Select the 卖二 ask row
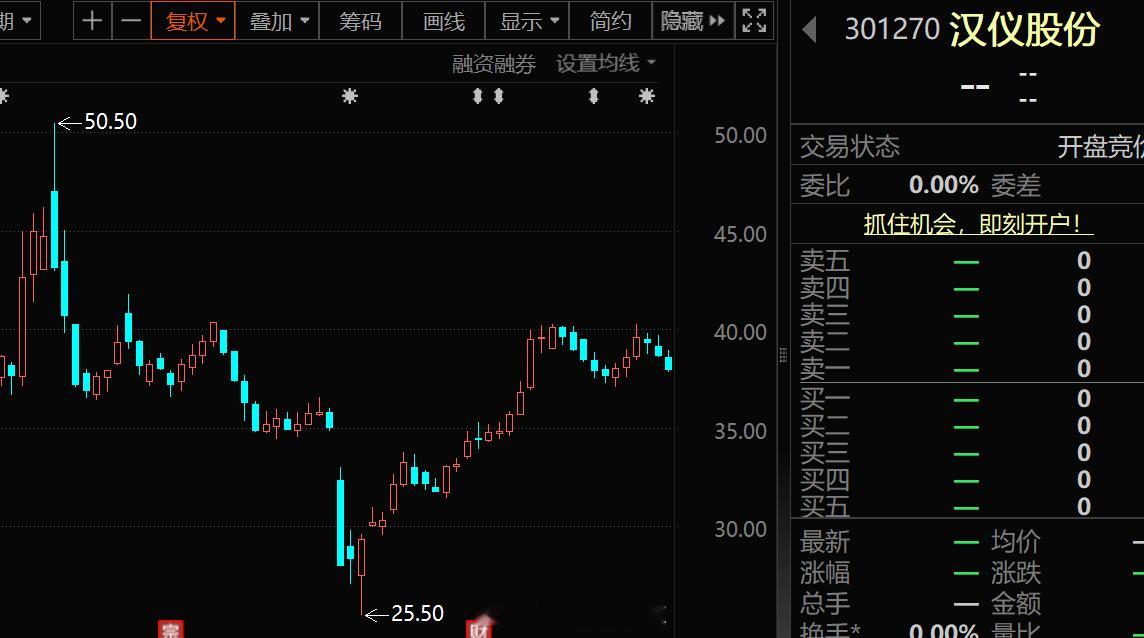Image resolution: width=1144 pixels, height=638 pixels. pyautogui.click(x=967, y=342)
